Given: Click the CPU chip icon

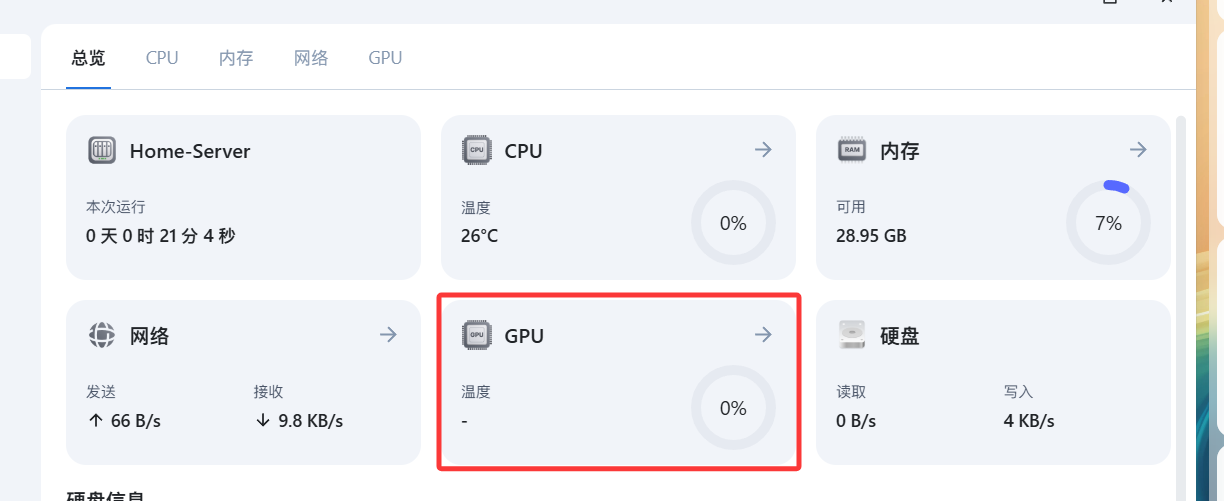Looking at the screenshot, I should (477, 151).
